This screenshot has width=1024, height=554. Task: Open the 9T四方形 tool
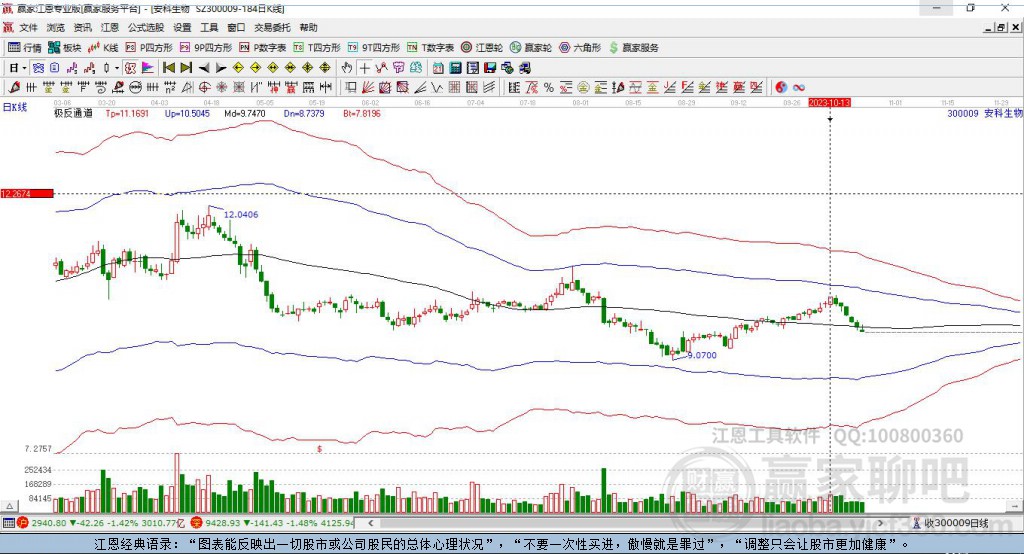click(374, 48)
